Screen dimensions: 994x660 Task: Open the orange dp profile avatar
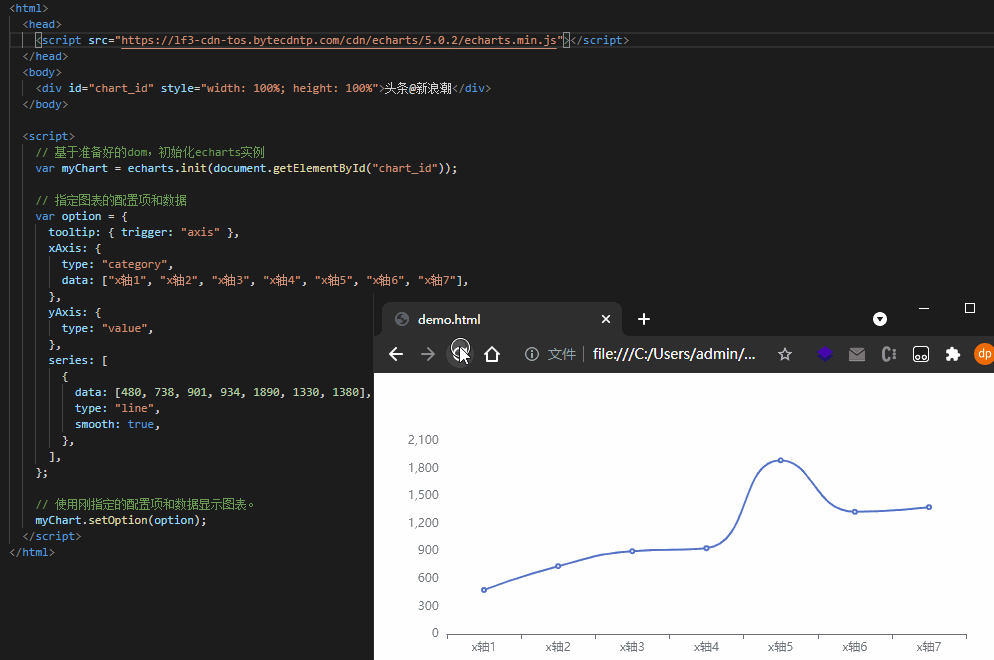983,354
